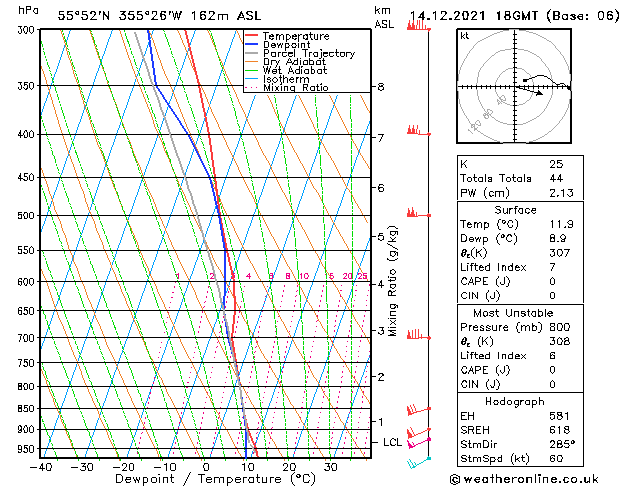Click the Mixing Ratio legend entry

point(295,88)
